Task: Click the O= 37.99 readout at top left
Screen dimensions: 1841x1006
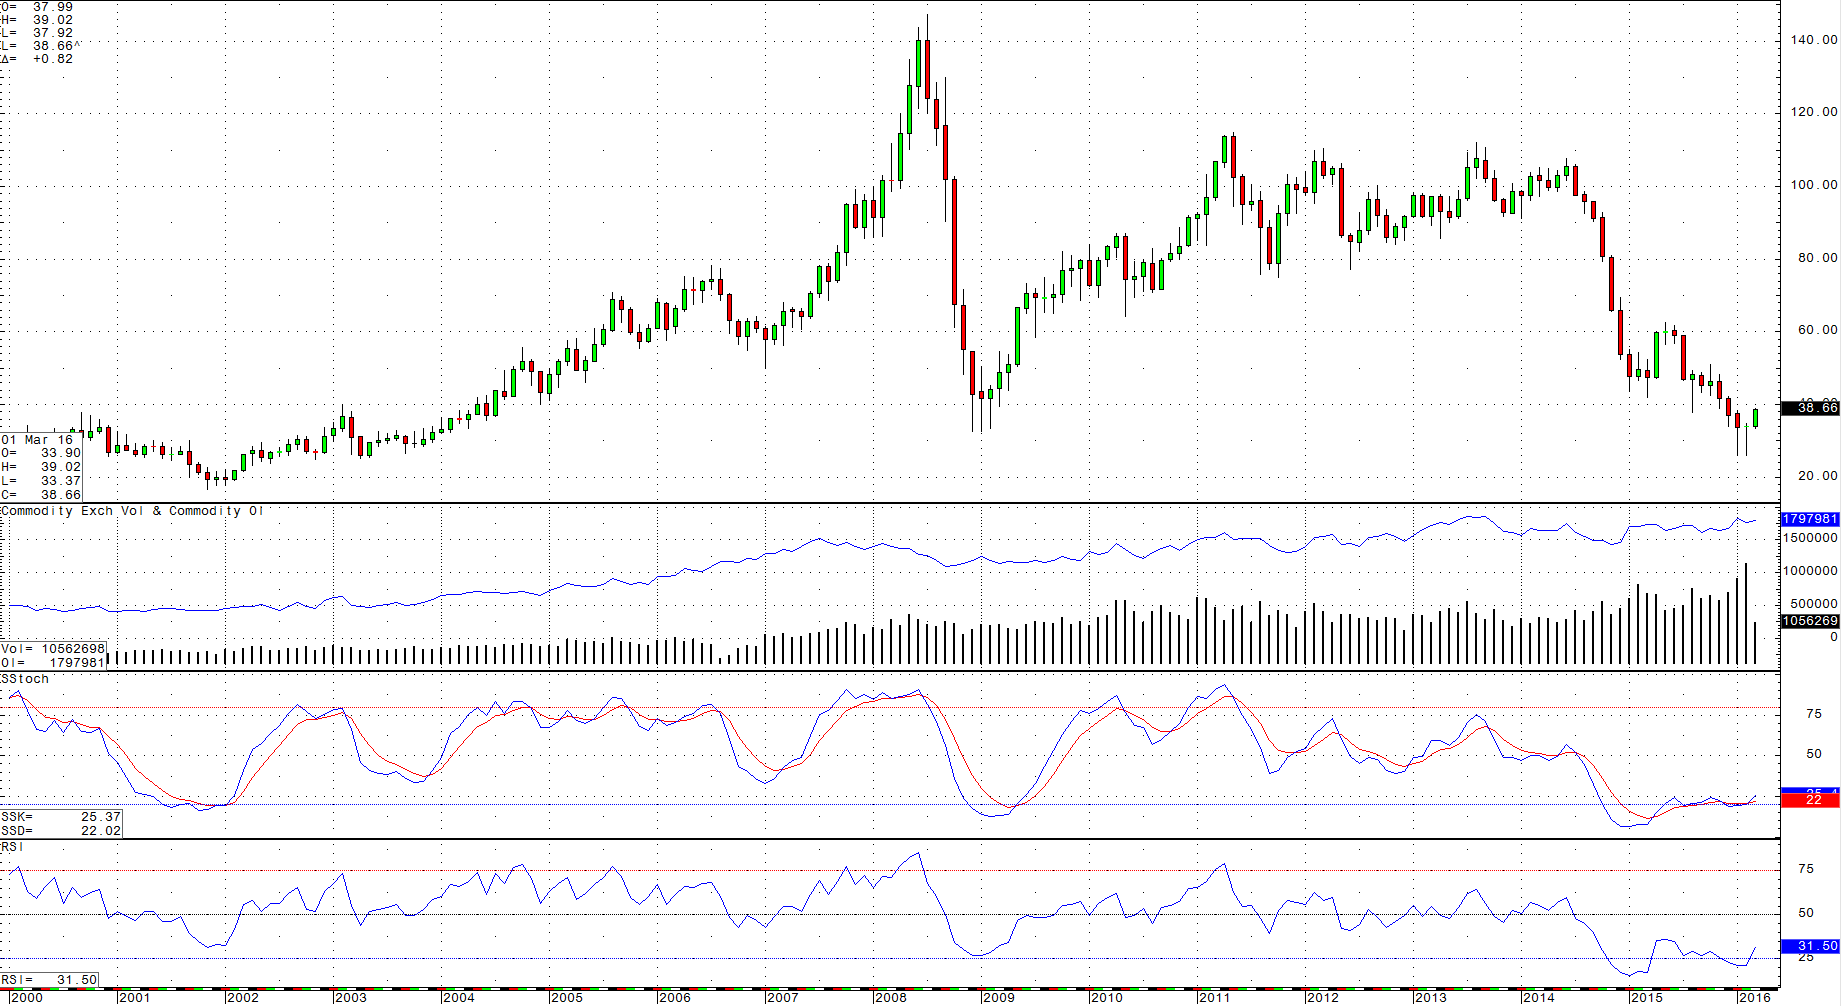Action: 37,7
